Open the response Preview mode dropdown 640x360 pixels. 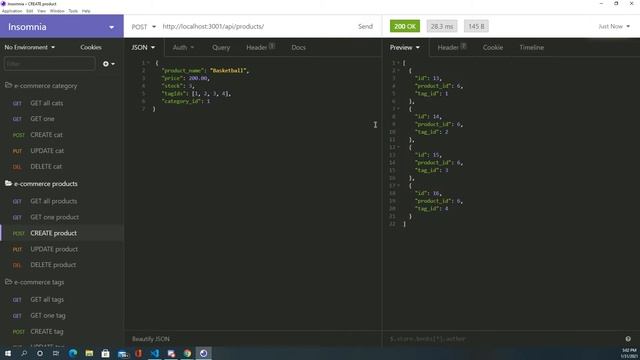point(404,47)
